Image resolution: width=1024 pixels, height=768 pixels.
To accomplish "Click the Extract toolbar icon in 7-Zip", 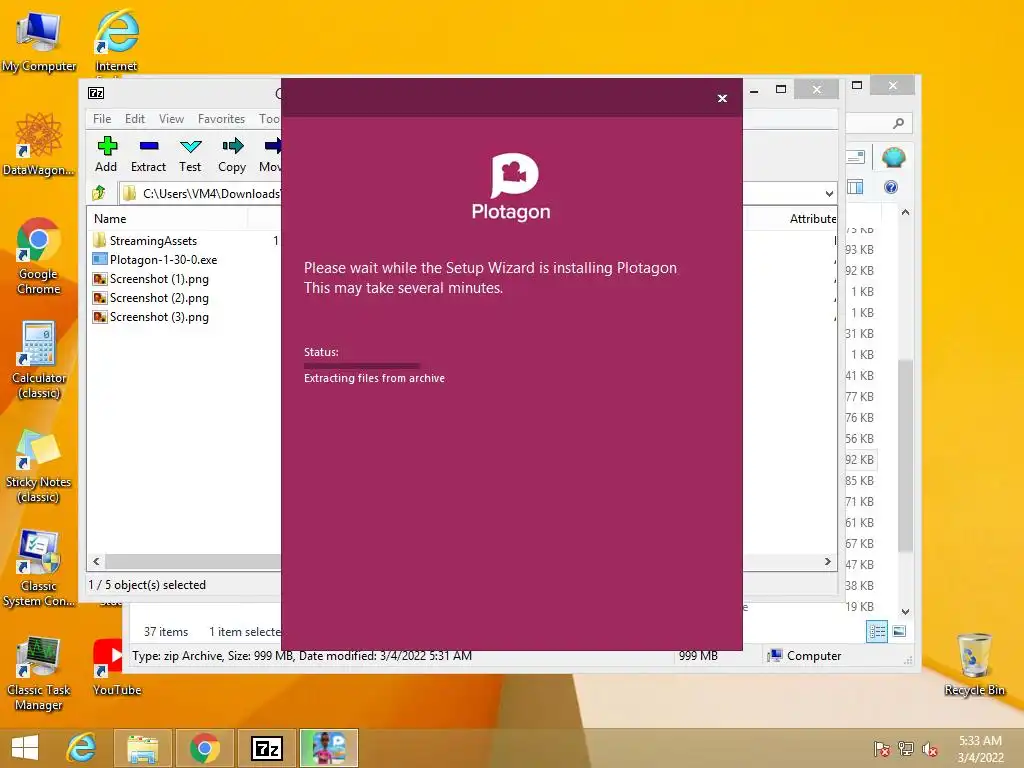I will [148, 155].
